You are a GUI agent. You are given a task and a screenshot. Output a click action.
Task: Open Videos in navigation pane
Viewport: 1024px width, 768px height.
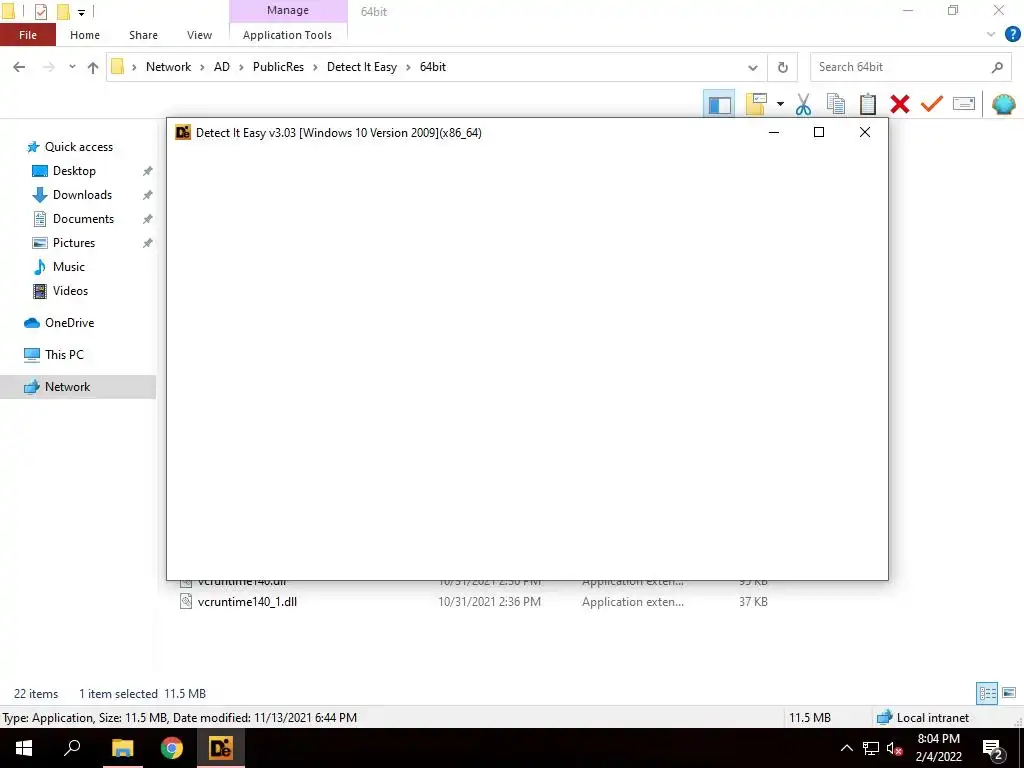(70, 291)
